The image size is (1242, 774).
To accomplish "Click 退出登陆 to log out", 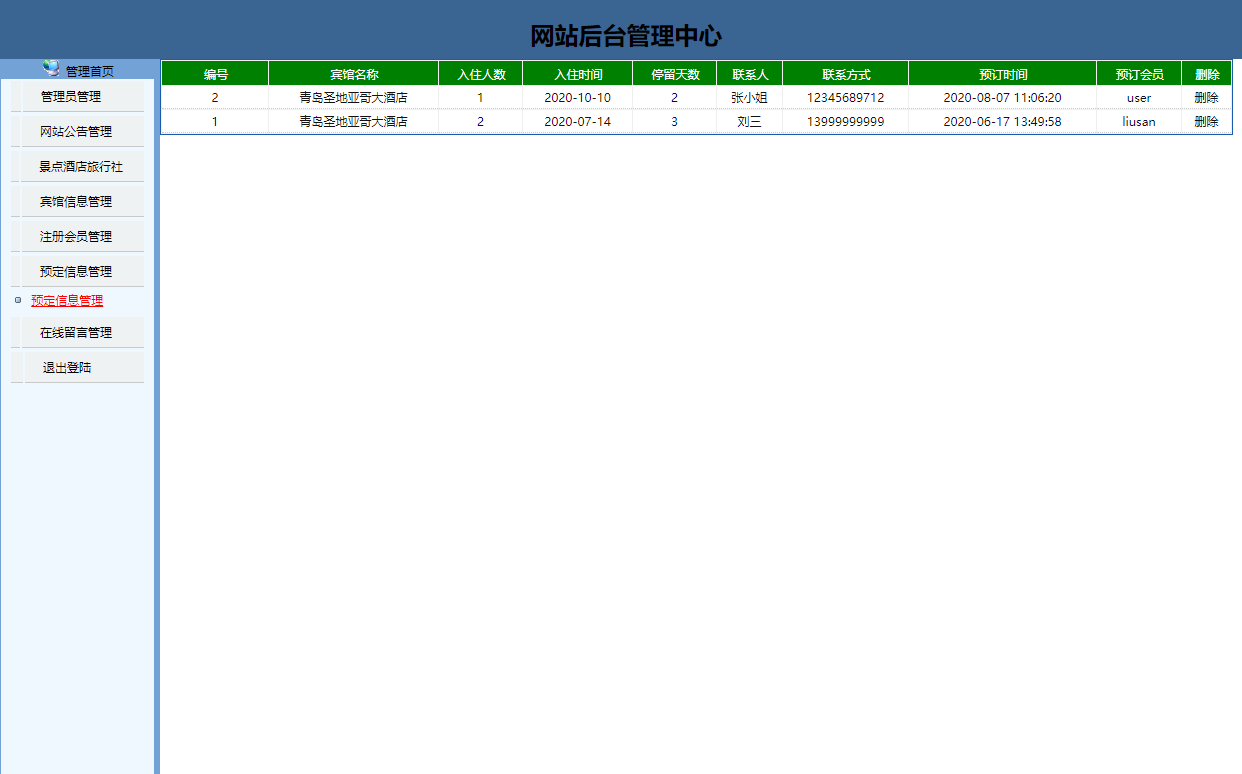I will [77, 366].
